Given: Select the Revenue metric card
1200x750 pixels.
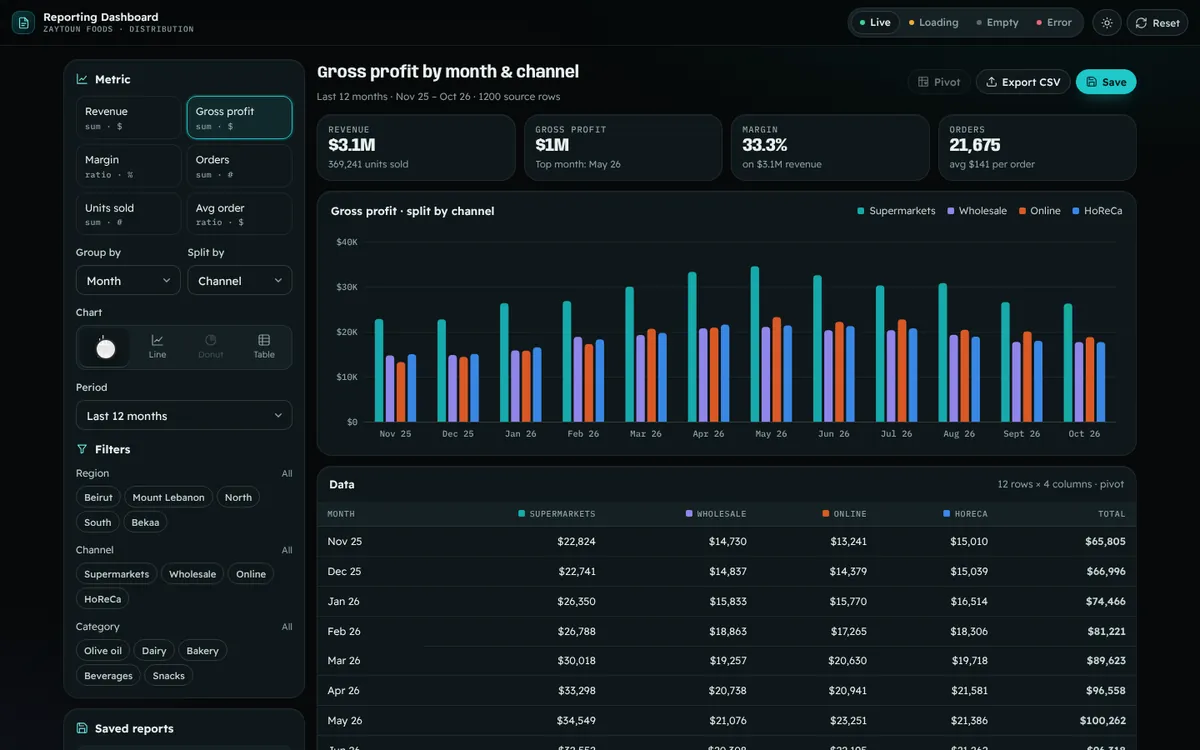Looking at the screenshot, I should pyautogui.click(x=128, y=117).
